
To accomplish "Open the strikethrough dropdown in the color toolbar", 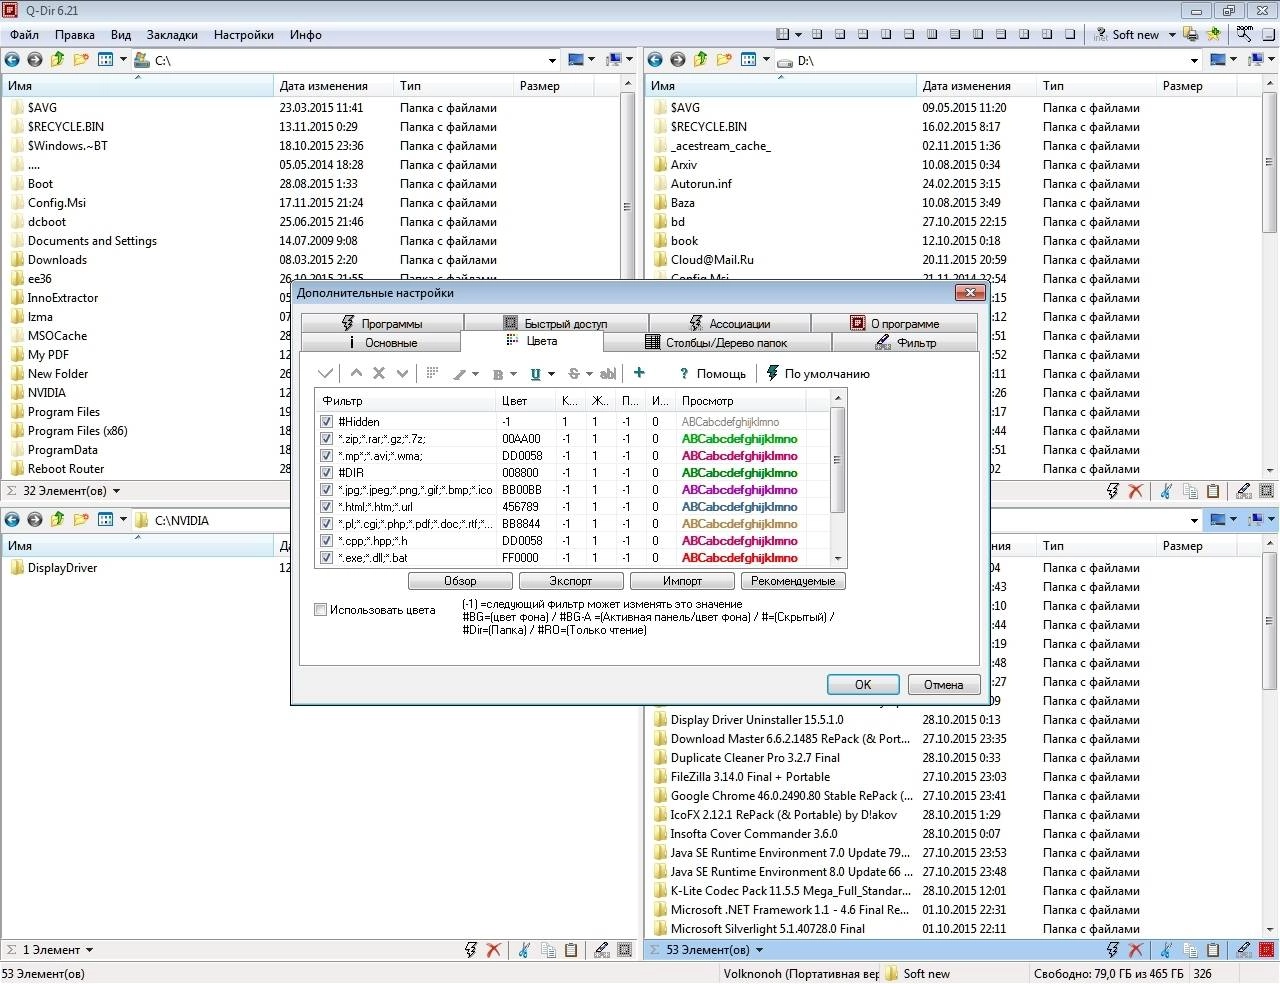I will tap(589, 374).
